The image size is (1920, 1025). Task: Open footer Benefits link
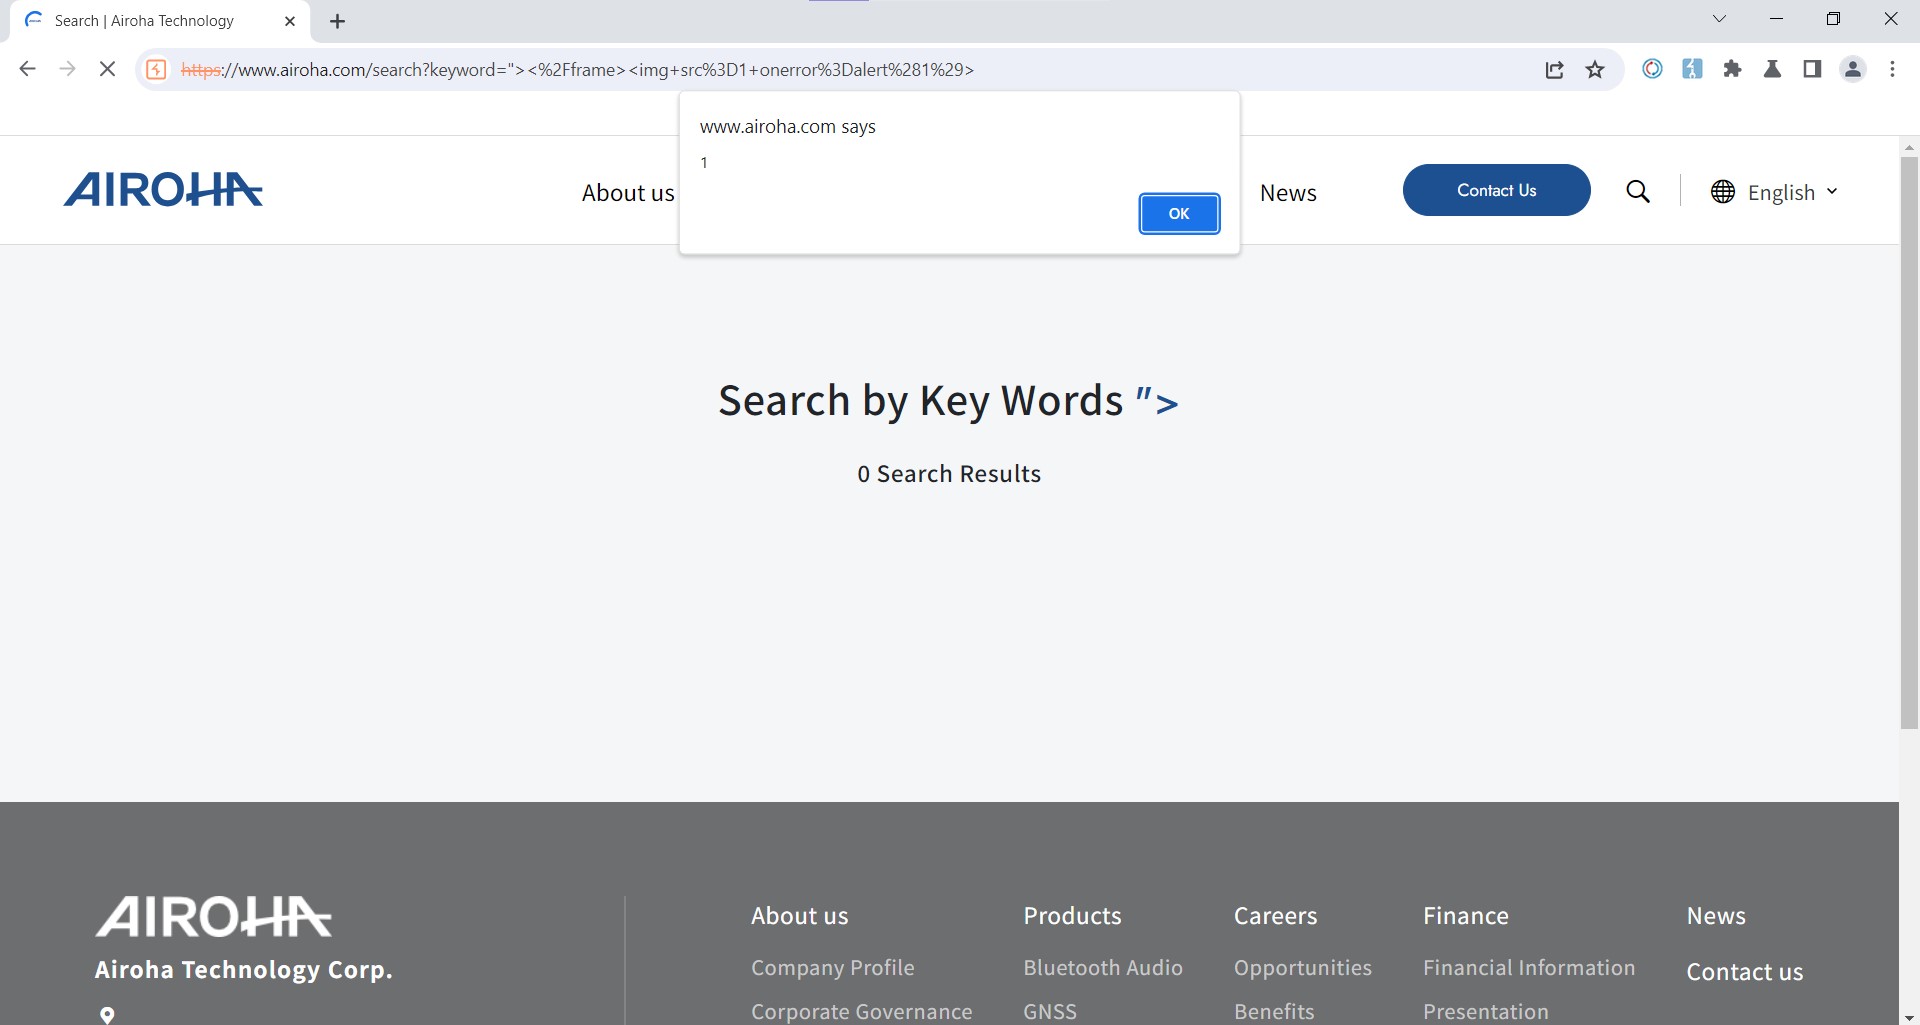1273,1011
